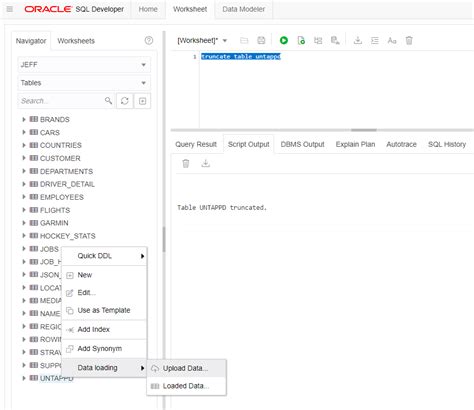Open the [Worksheet] name dropdown arrow
The width and height of the screenshot is (474, 410).
[225, 41]
